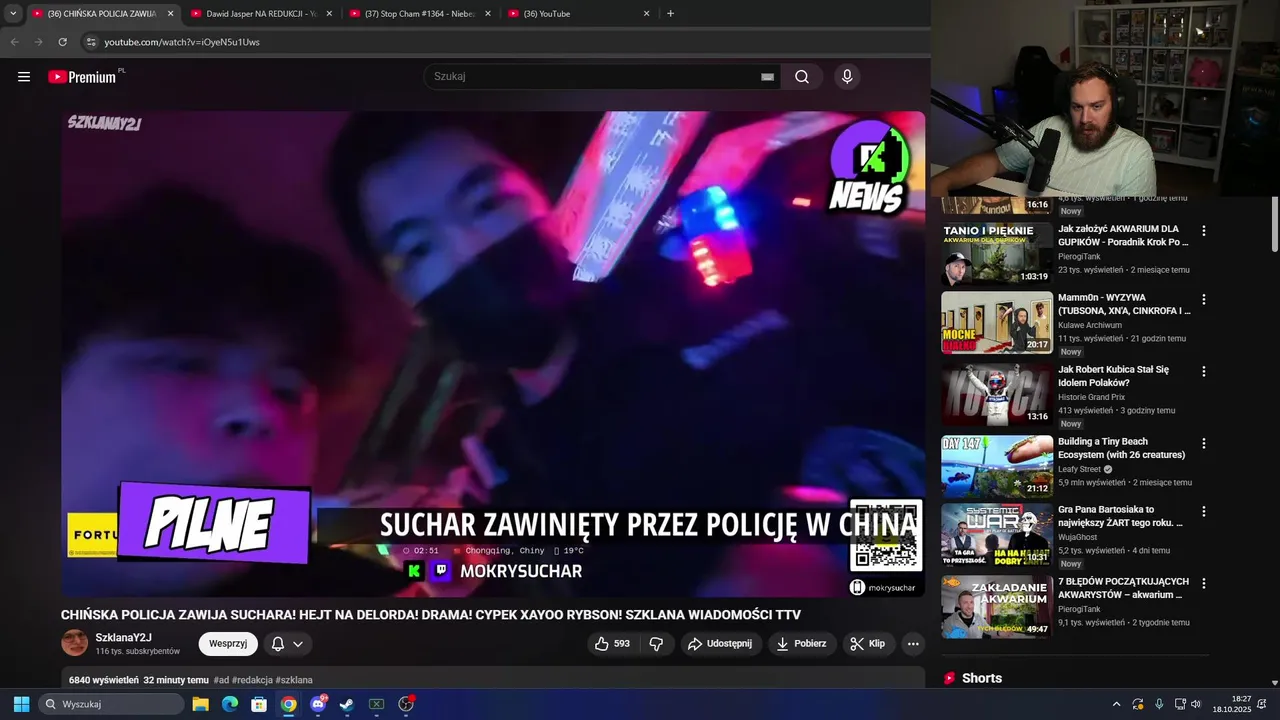1280x720 pixels.
Task: Open Gra Pana Bartosiaka video thumbnail
Action: [996, 535]
